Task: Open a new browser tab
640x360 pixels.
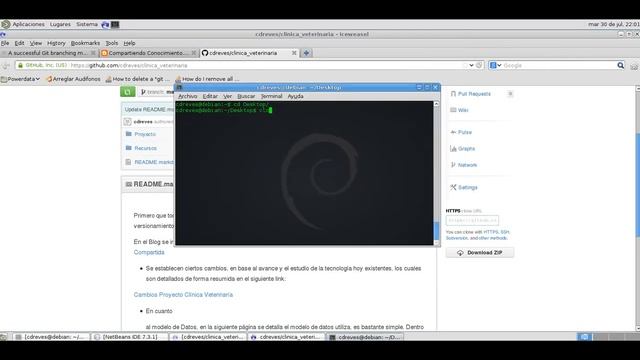Action: coord(306,53)
